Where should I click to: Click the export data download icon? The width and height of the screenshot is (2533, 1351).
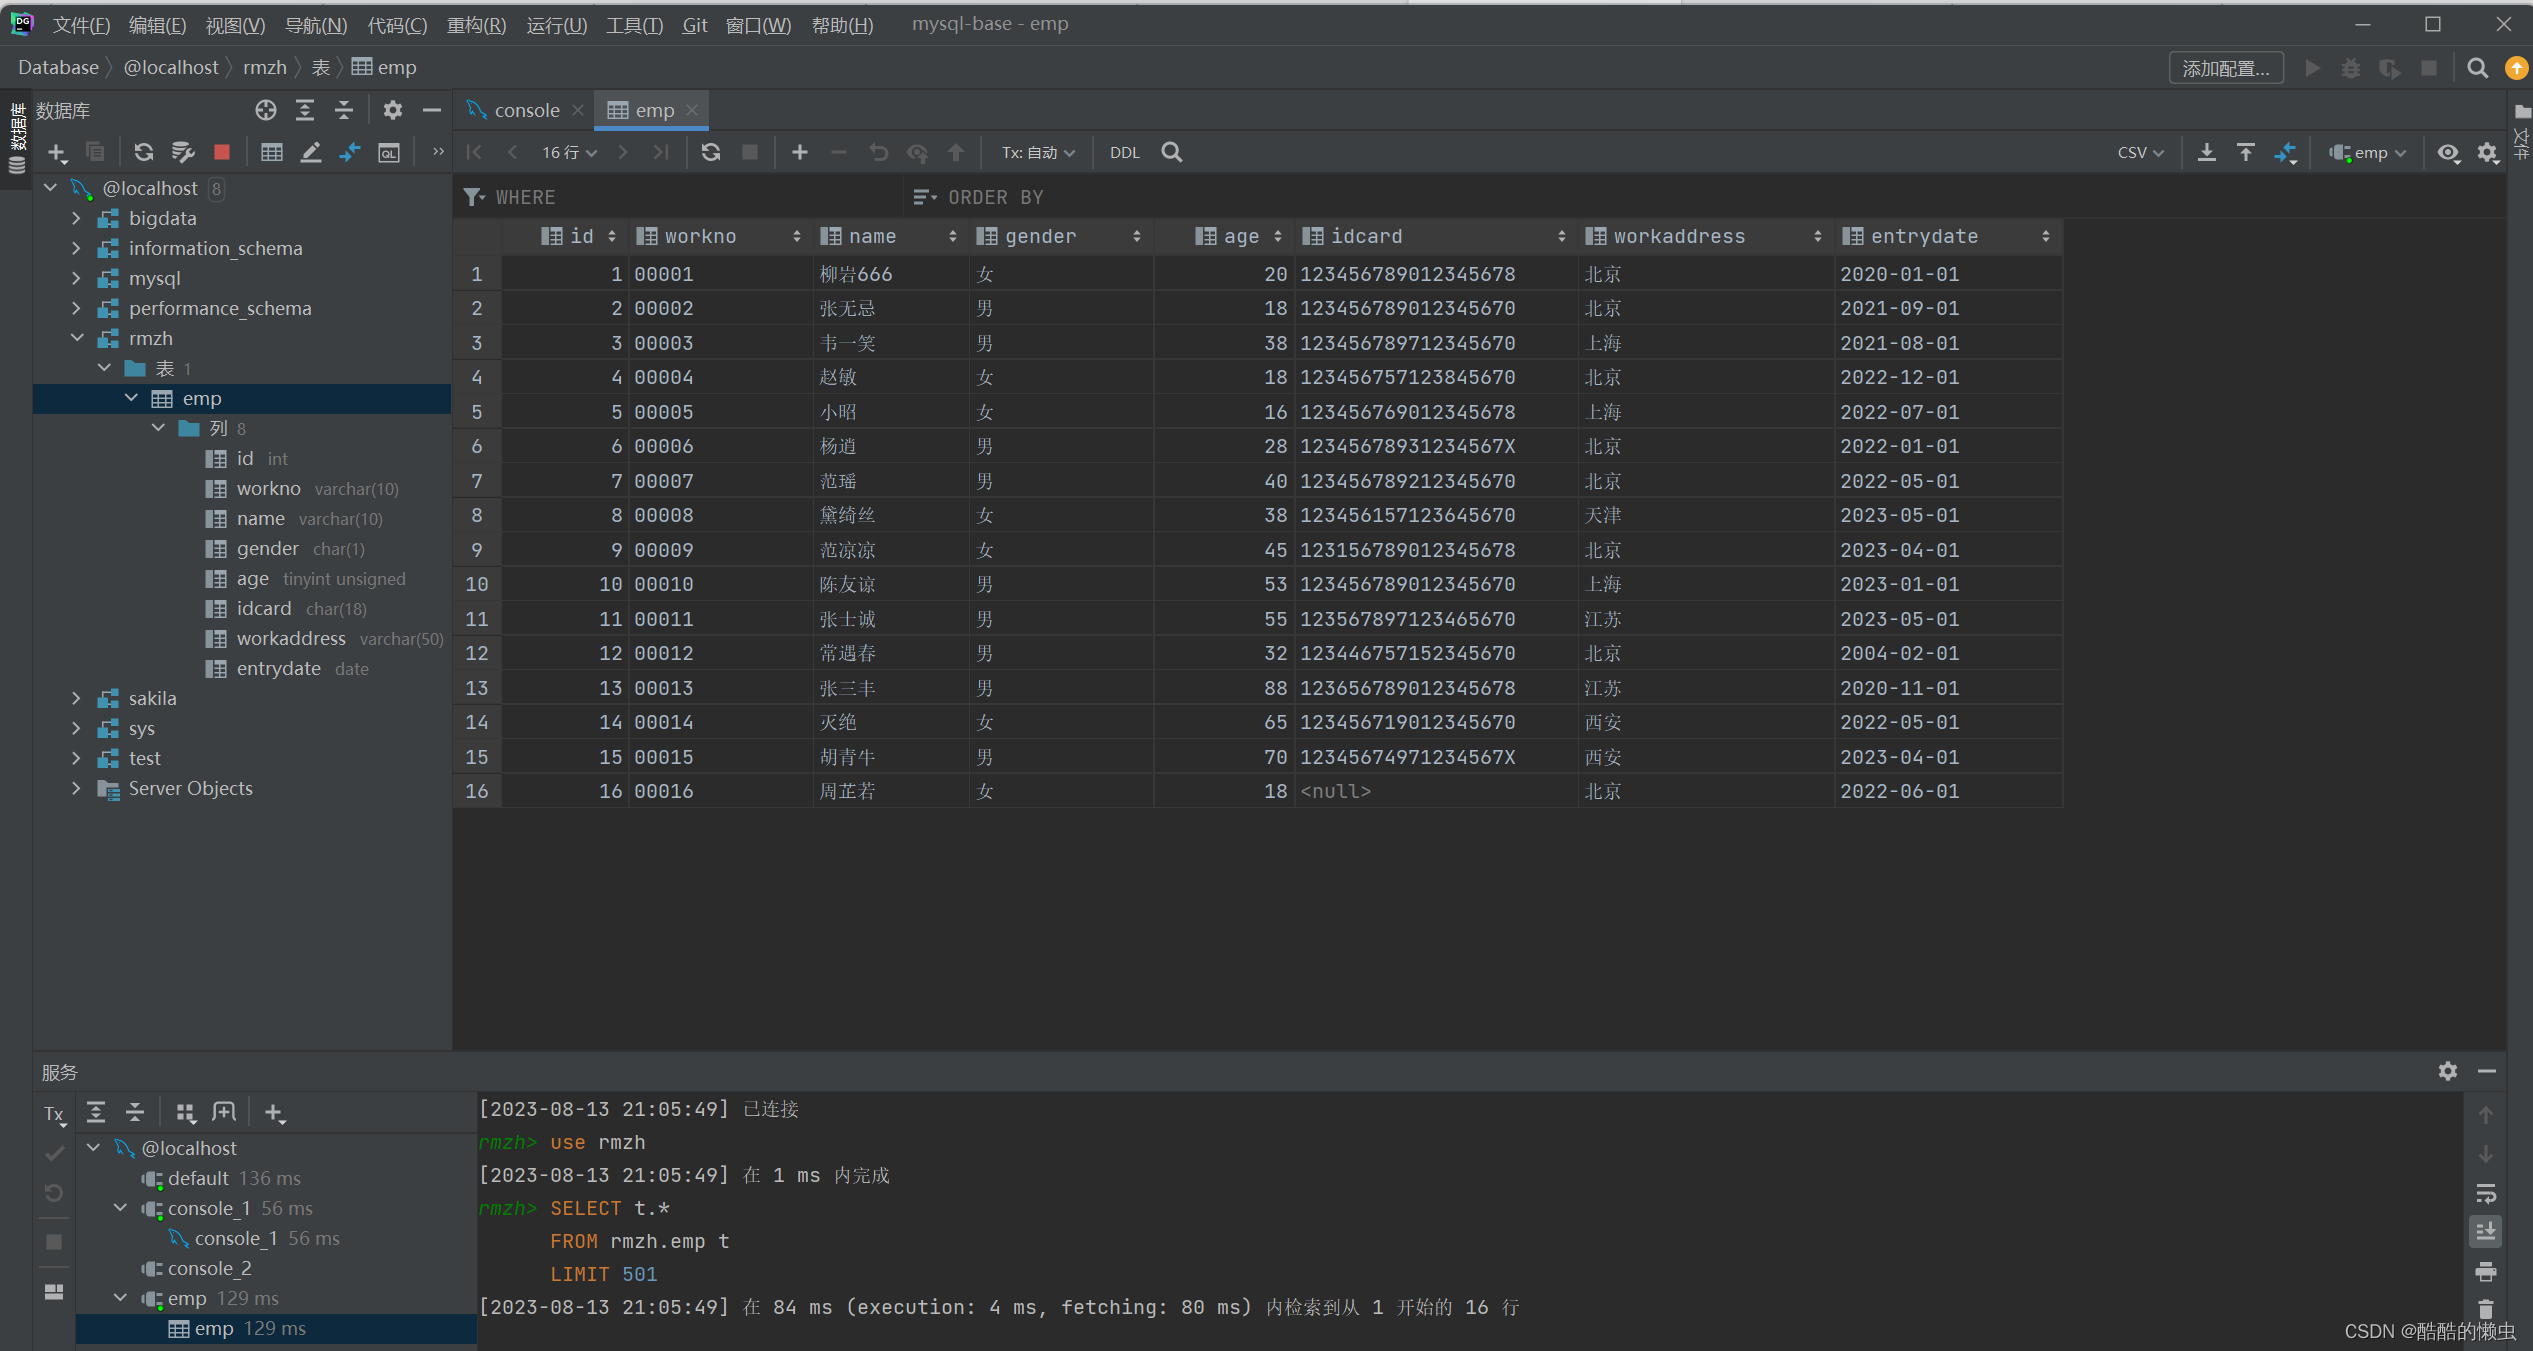click(2206, 152)
